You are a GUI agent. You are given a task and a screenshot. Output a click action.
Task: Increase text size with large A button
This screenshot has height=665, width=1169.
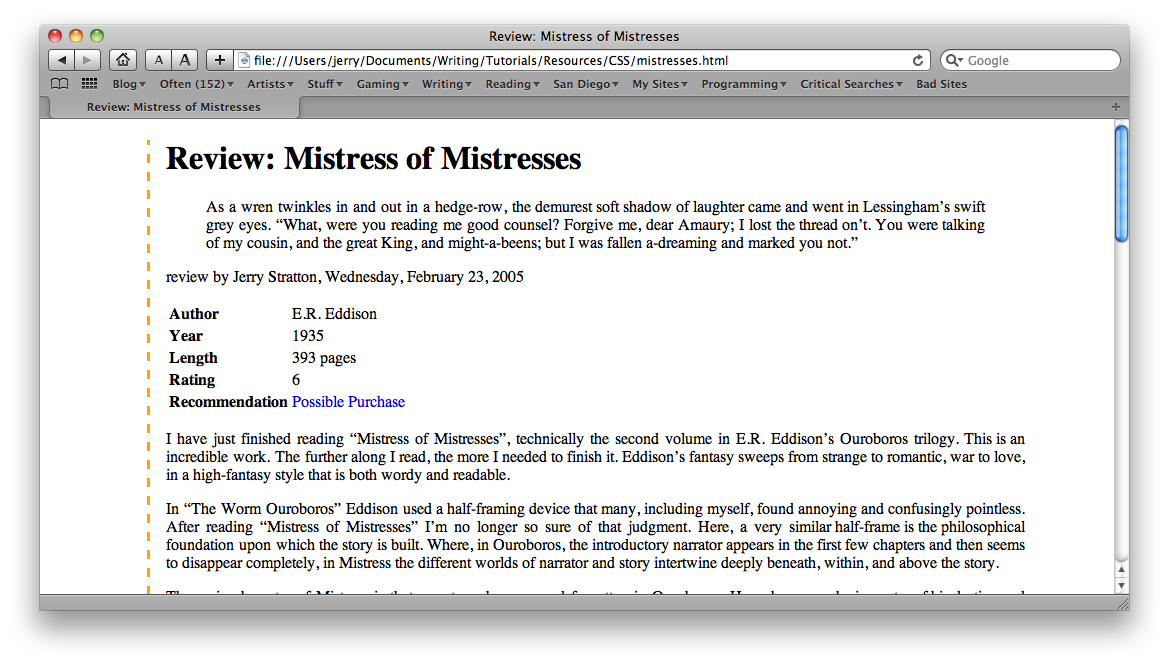tap(185, 60)
